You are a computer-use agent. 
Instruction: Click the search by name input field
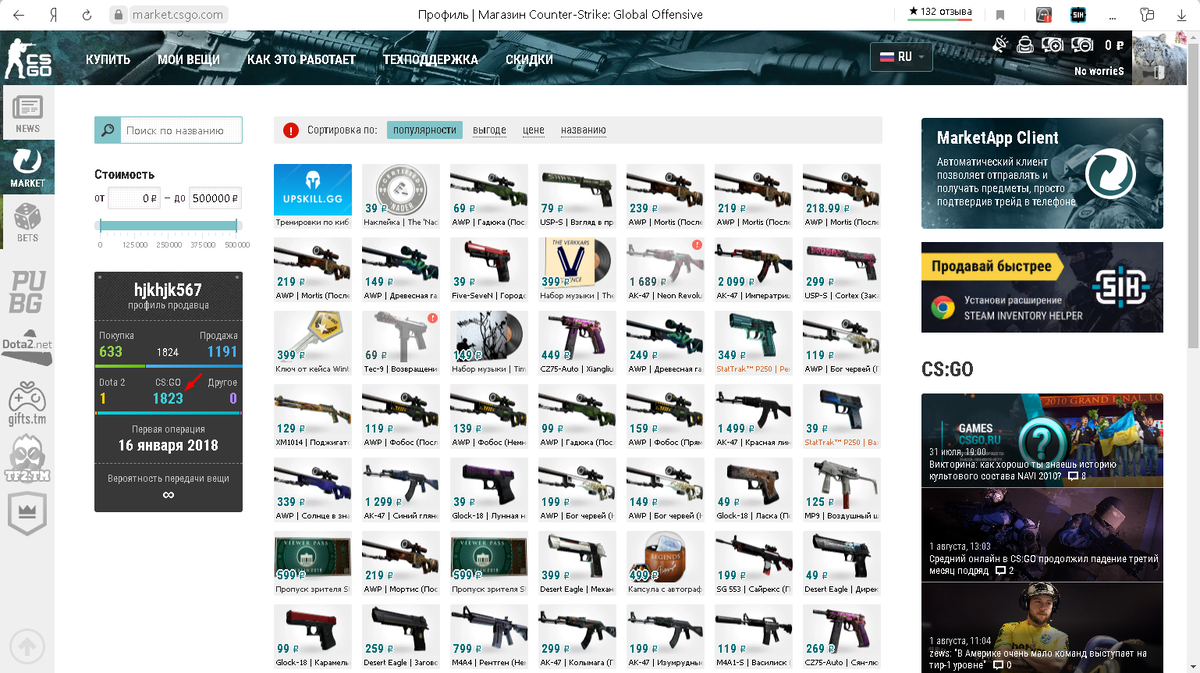pos(180,130)
